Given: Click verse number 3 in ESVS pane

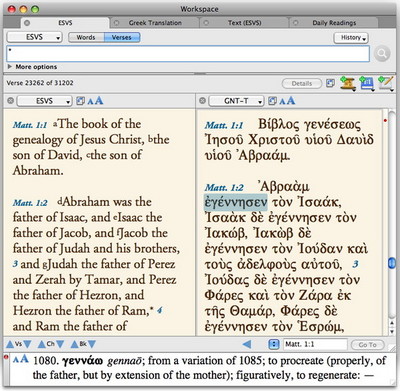Looking at the screenshot, I should (x=15, y=264).
